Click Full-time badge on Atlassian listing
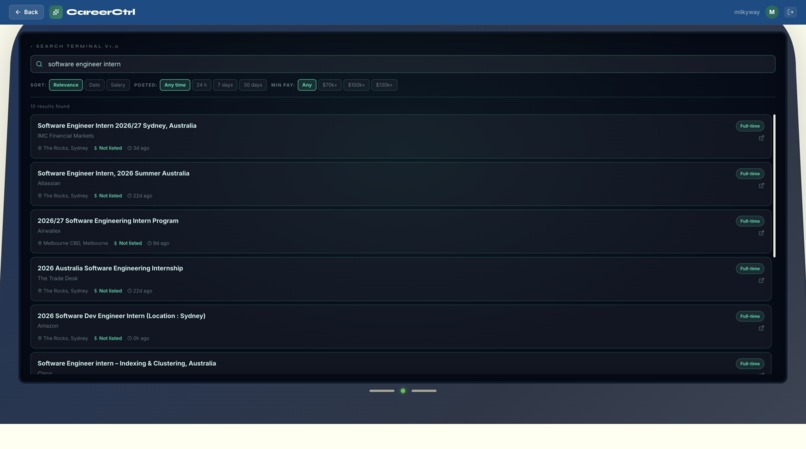Screen dimensions: 806x449 [x=749, y=174]
